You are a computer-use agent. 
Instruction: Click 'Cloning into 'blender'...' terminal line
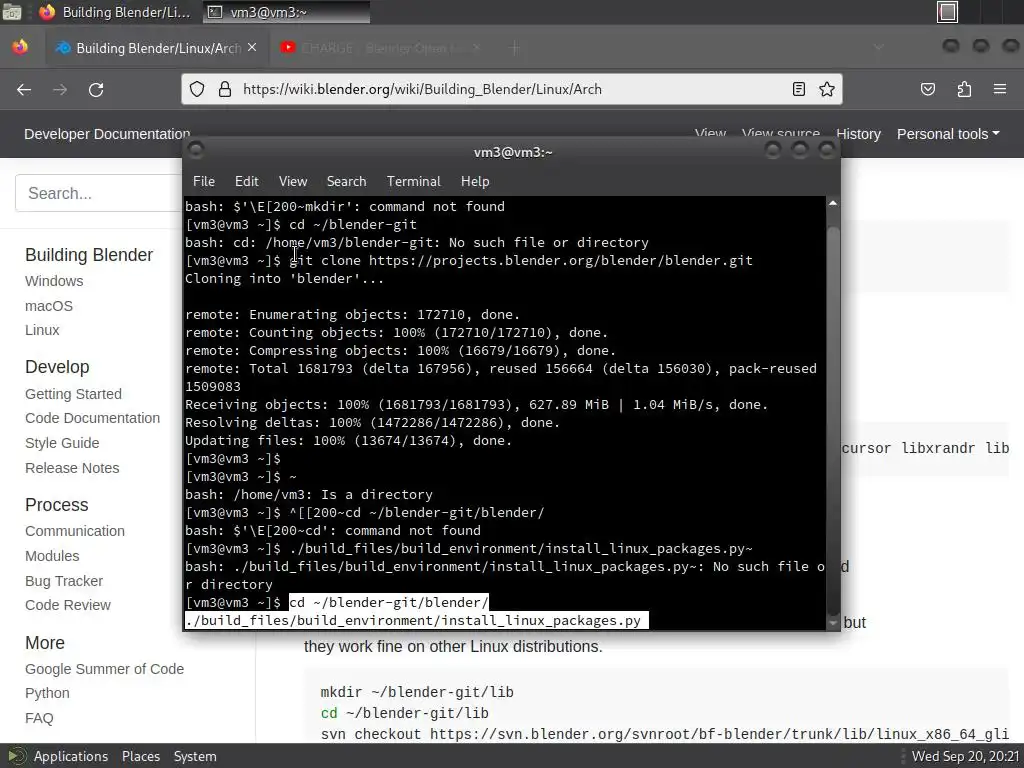point(284,278)
